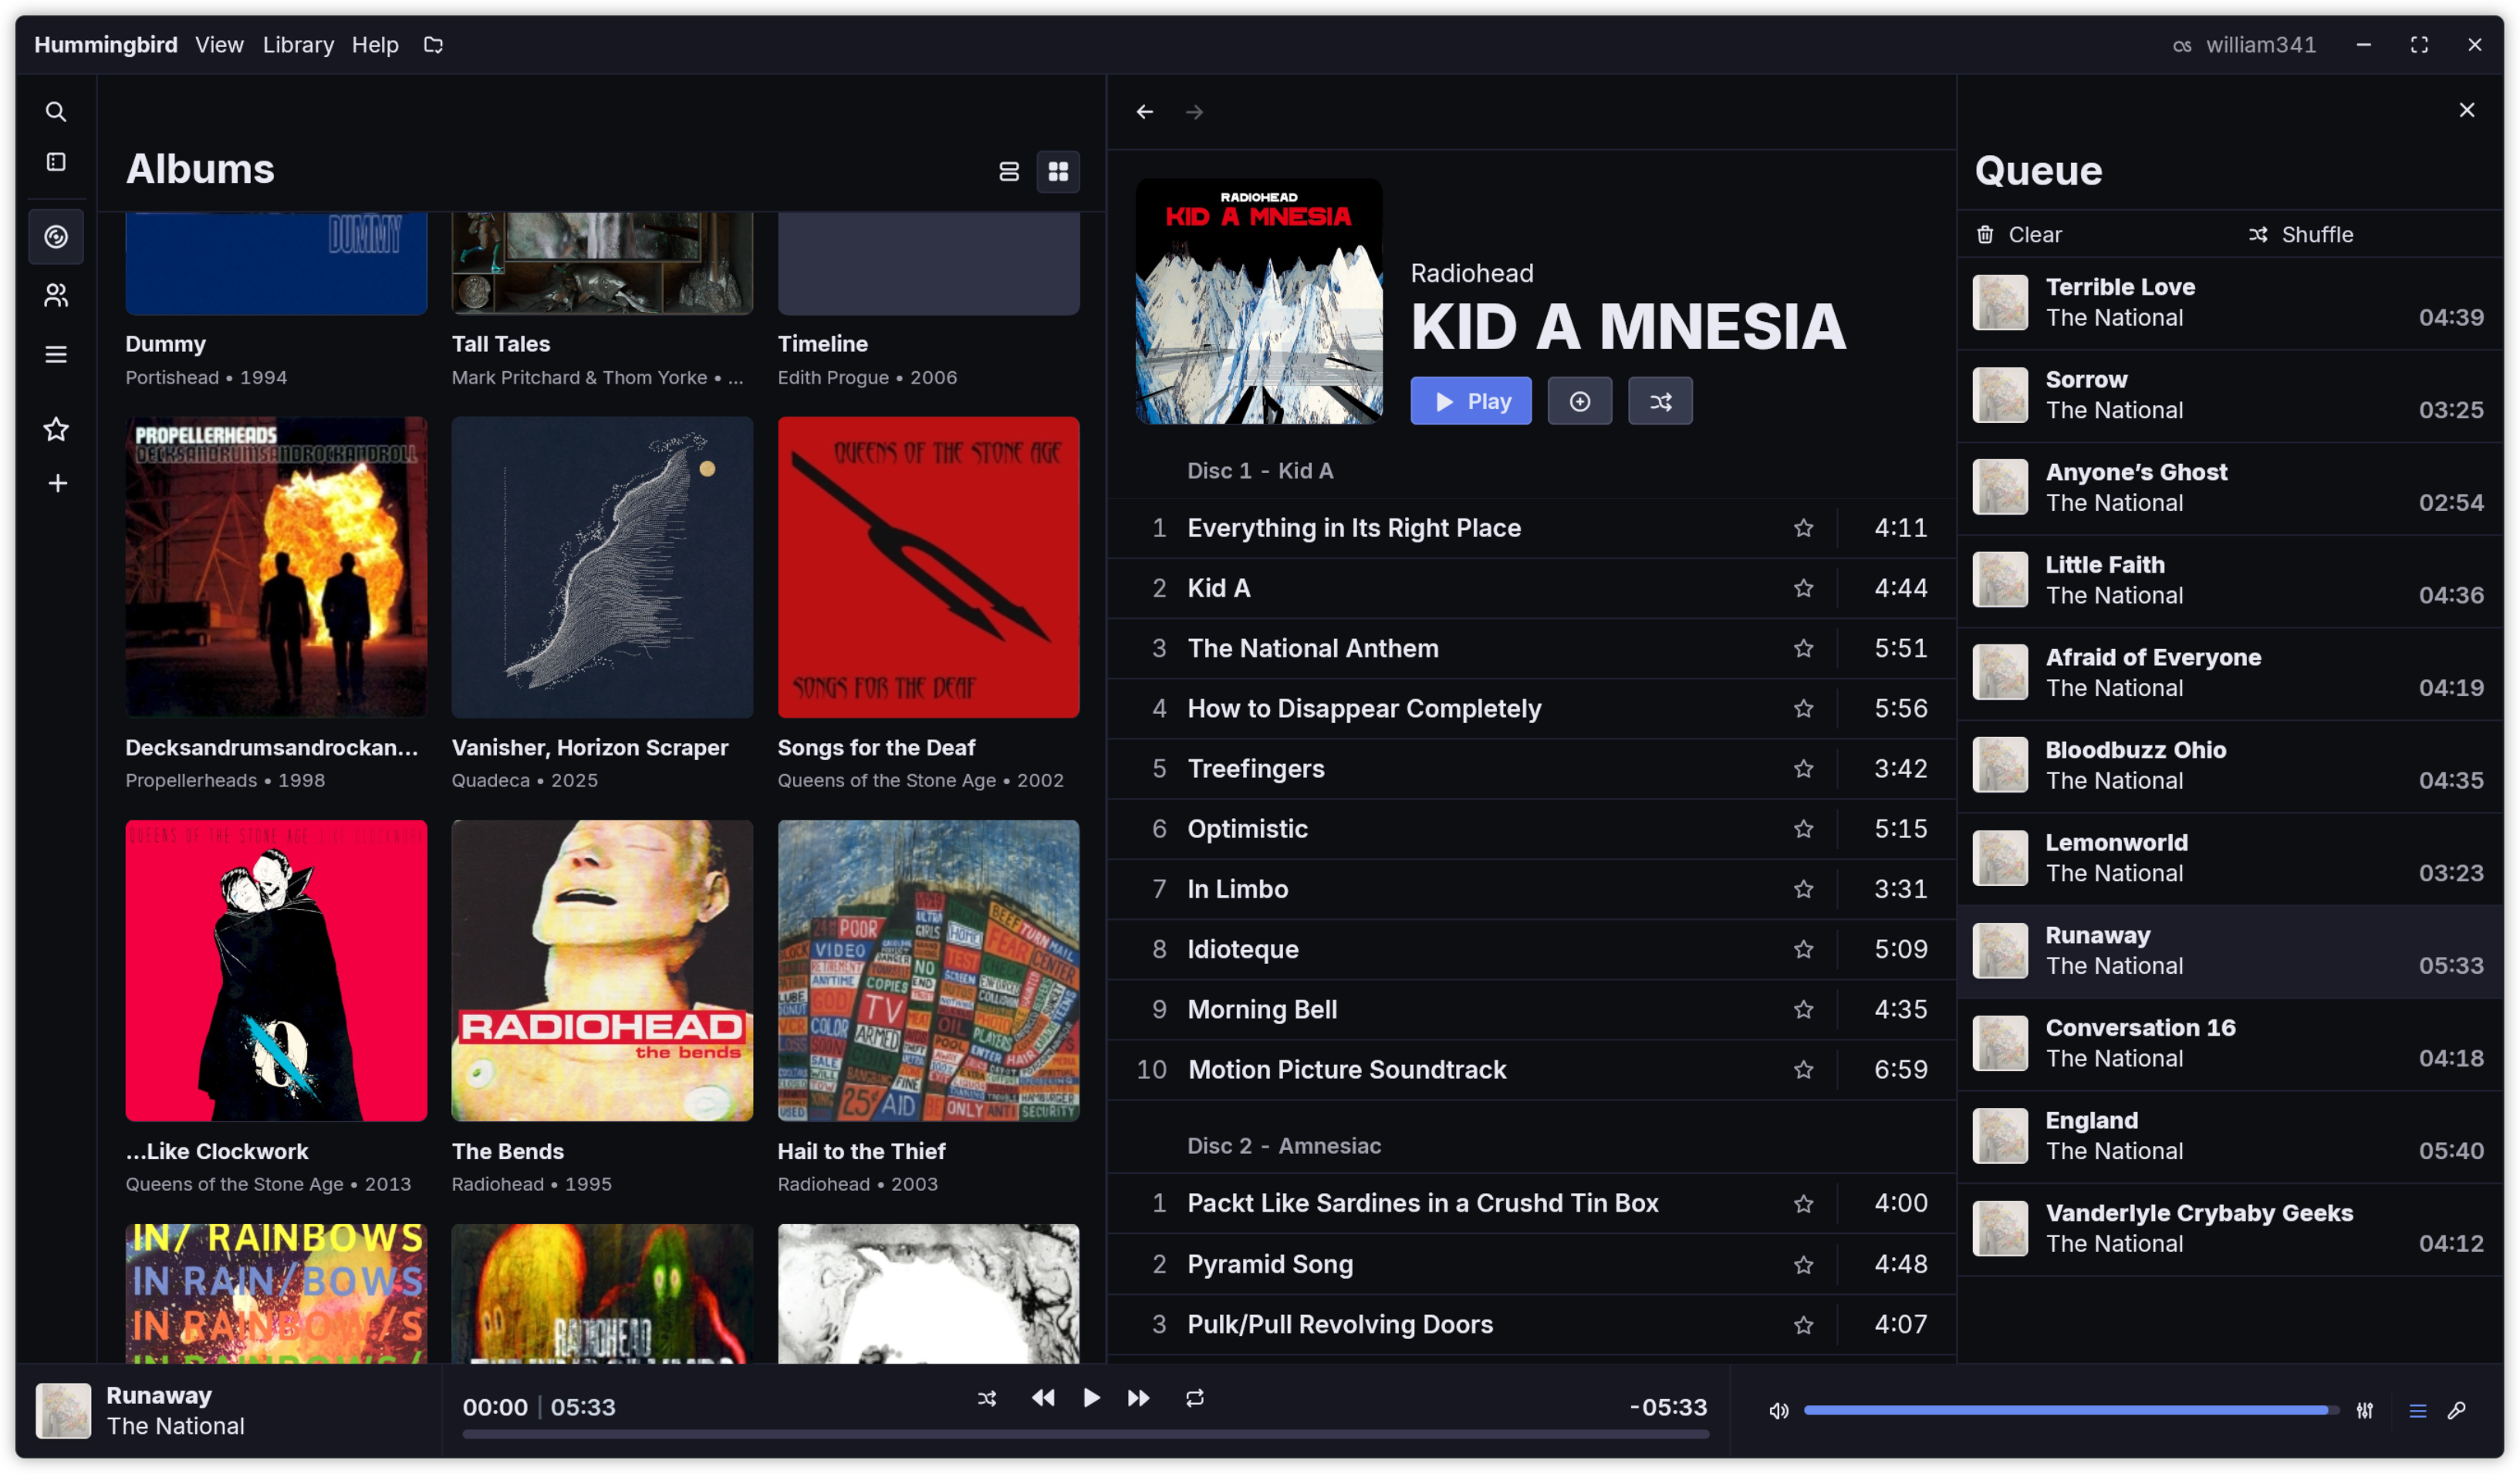This screenshot has height=1474, width=2520.
Task: Select the Albums disc icon in sidebar
Action: click(56, 237)
